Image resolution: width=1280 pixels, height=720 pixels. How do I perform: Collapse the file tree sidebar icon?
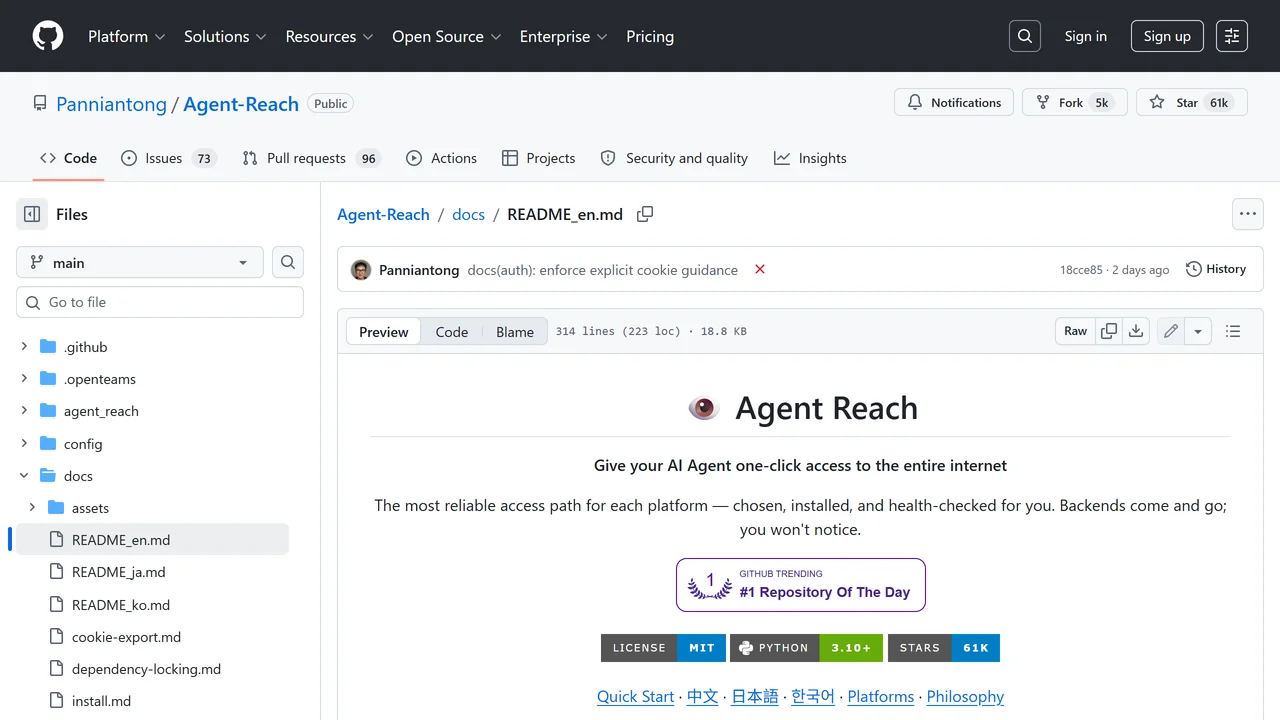pos(32,214)
